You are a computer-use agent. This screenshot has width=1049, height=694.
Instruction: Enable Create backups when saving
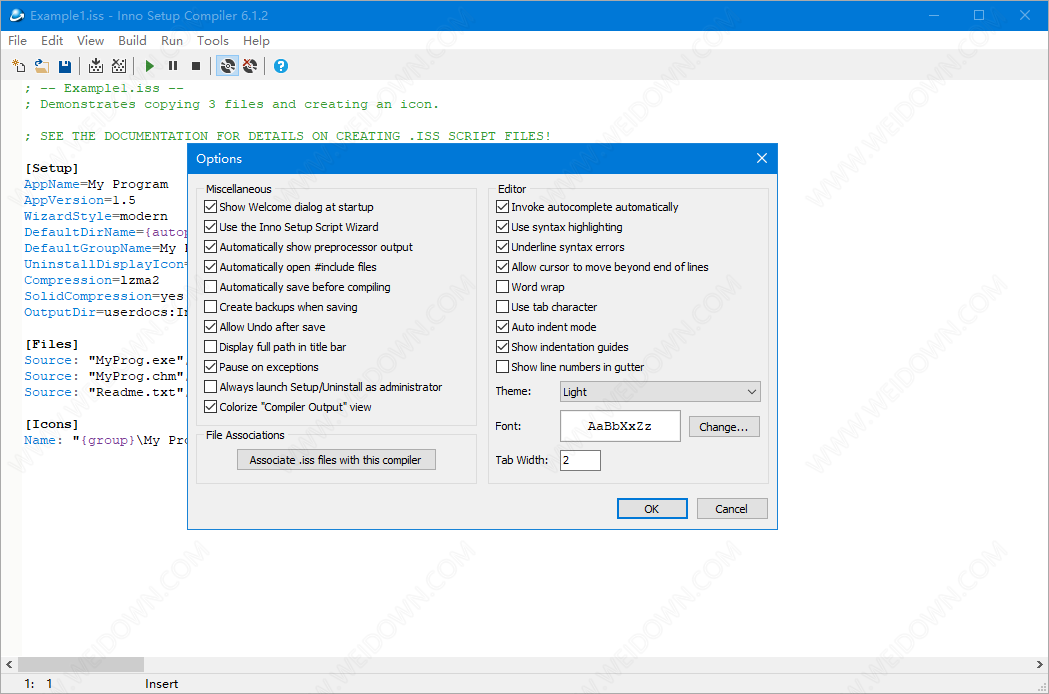click(211, 307)
